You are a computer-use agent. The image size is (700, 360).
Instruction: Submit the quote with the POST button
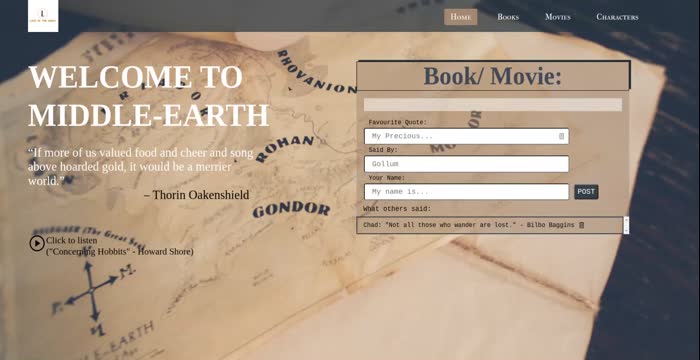click(586, 192)
